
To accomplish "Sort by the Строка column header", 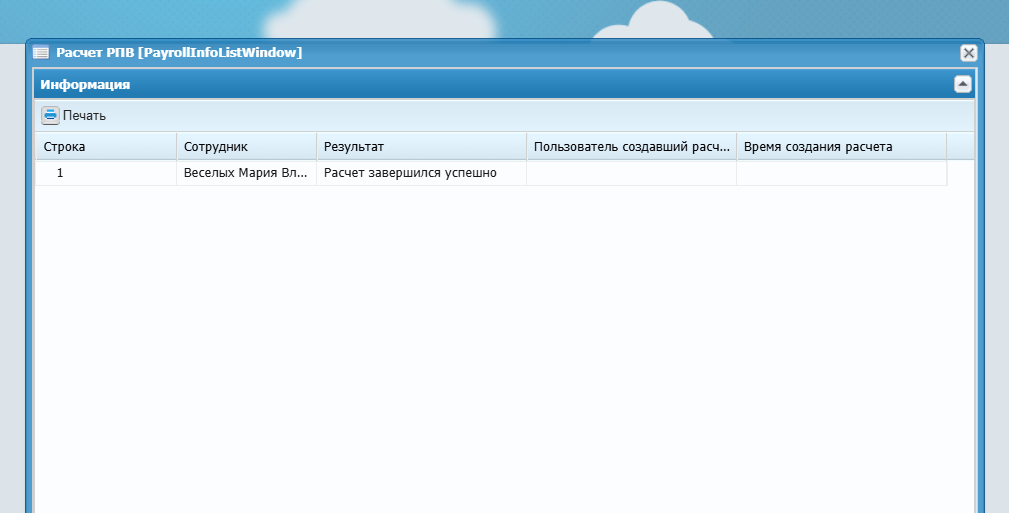I will pos(106,147).
